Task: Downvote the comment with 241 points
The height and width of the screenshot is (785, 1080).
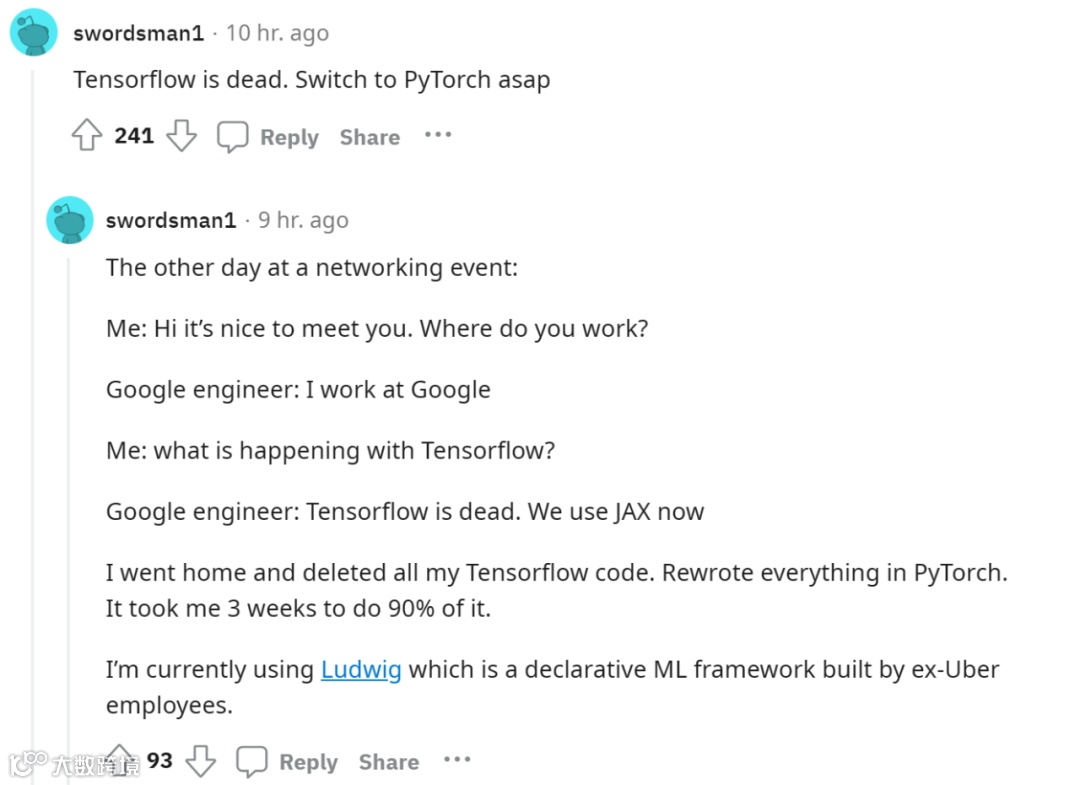Action: click(181, 136)
